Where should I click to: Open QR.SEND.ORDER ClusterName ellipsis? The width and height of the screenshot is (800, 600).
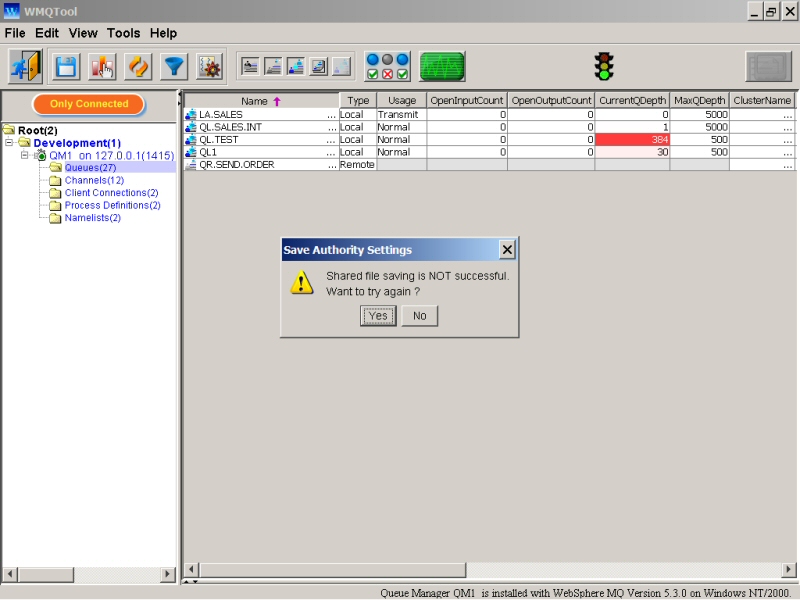[x=788, y=165]
